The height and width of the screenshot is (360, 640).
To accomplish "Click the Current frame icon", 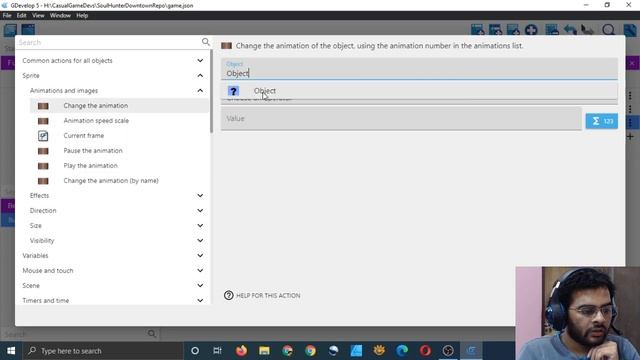I will [x=43, y=136].
